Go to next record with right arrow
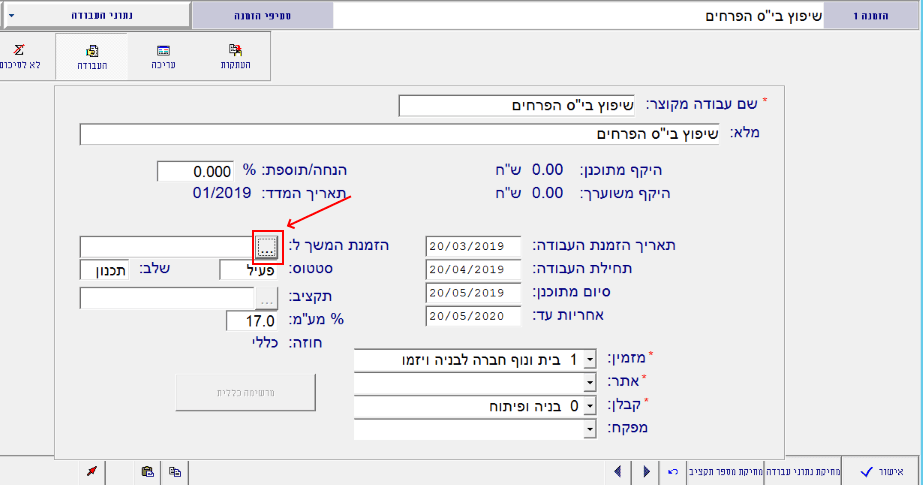This screenshot has width=923, height=485. click(x=647, y=472)
